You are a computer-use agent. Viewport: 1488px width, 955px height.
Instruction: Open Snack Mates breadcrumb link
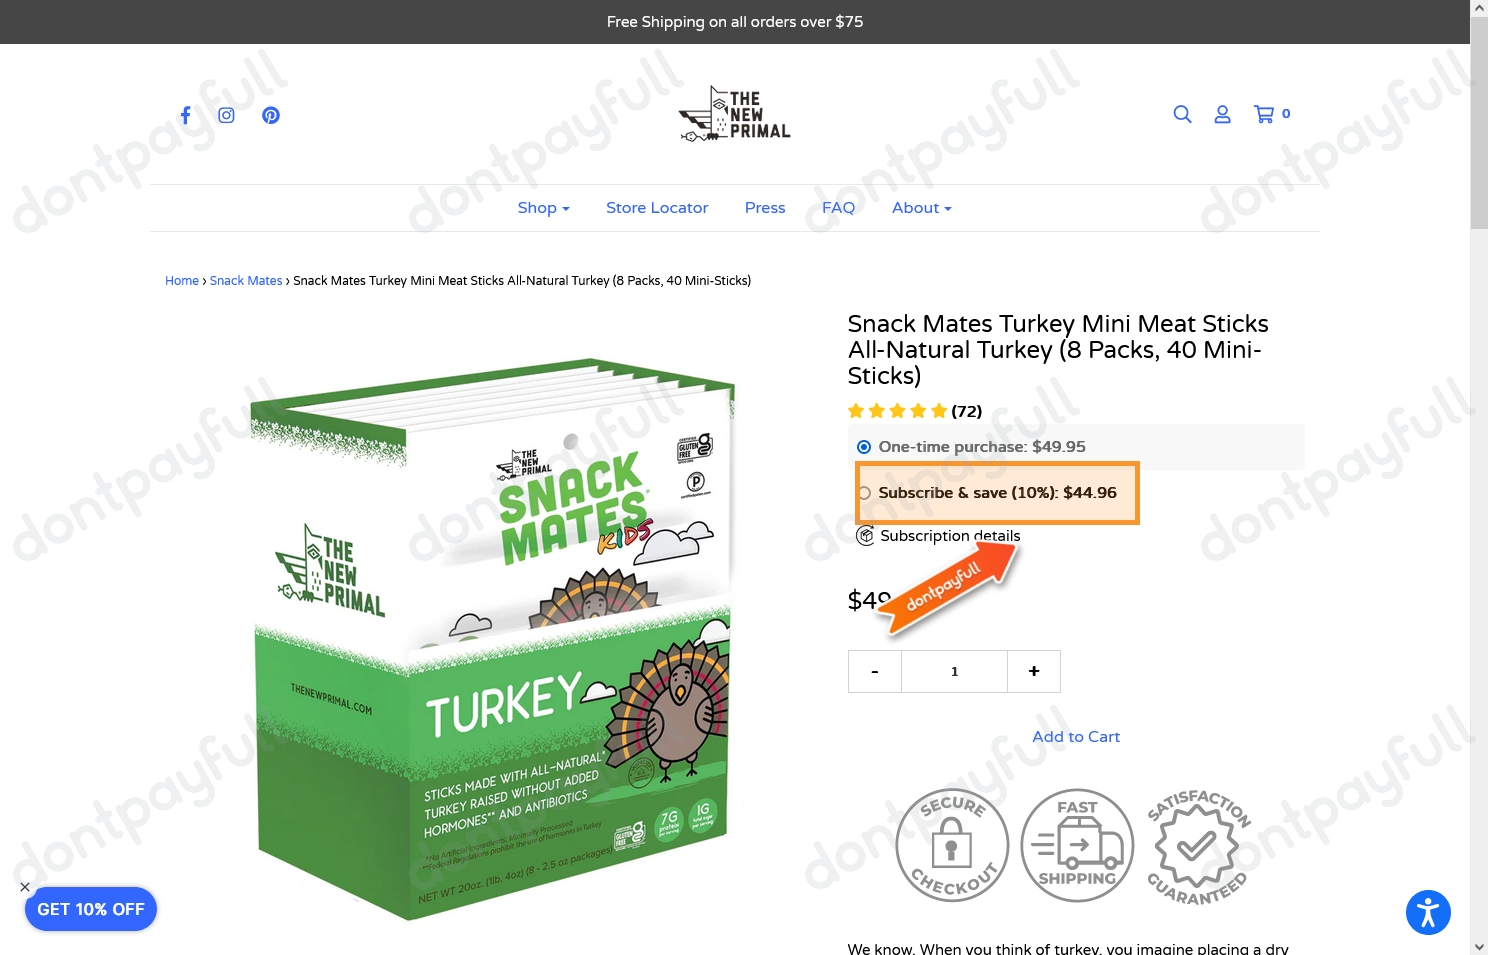[246, 281]
